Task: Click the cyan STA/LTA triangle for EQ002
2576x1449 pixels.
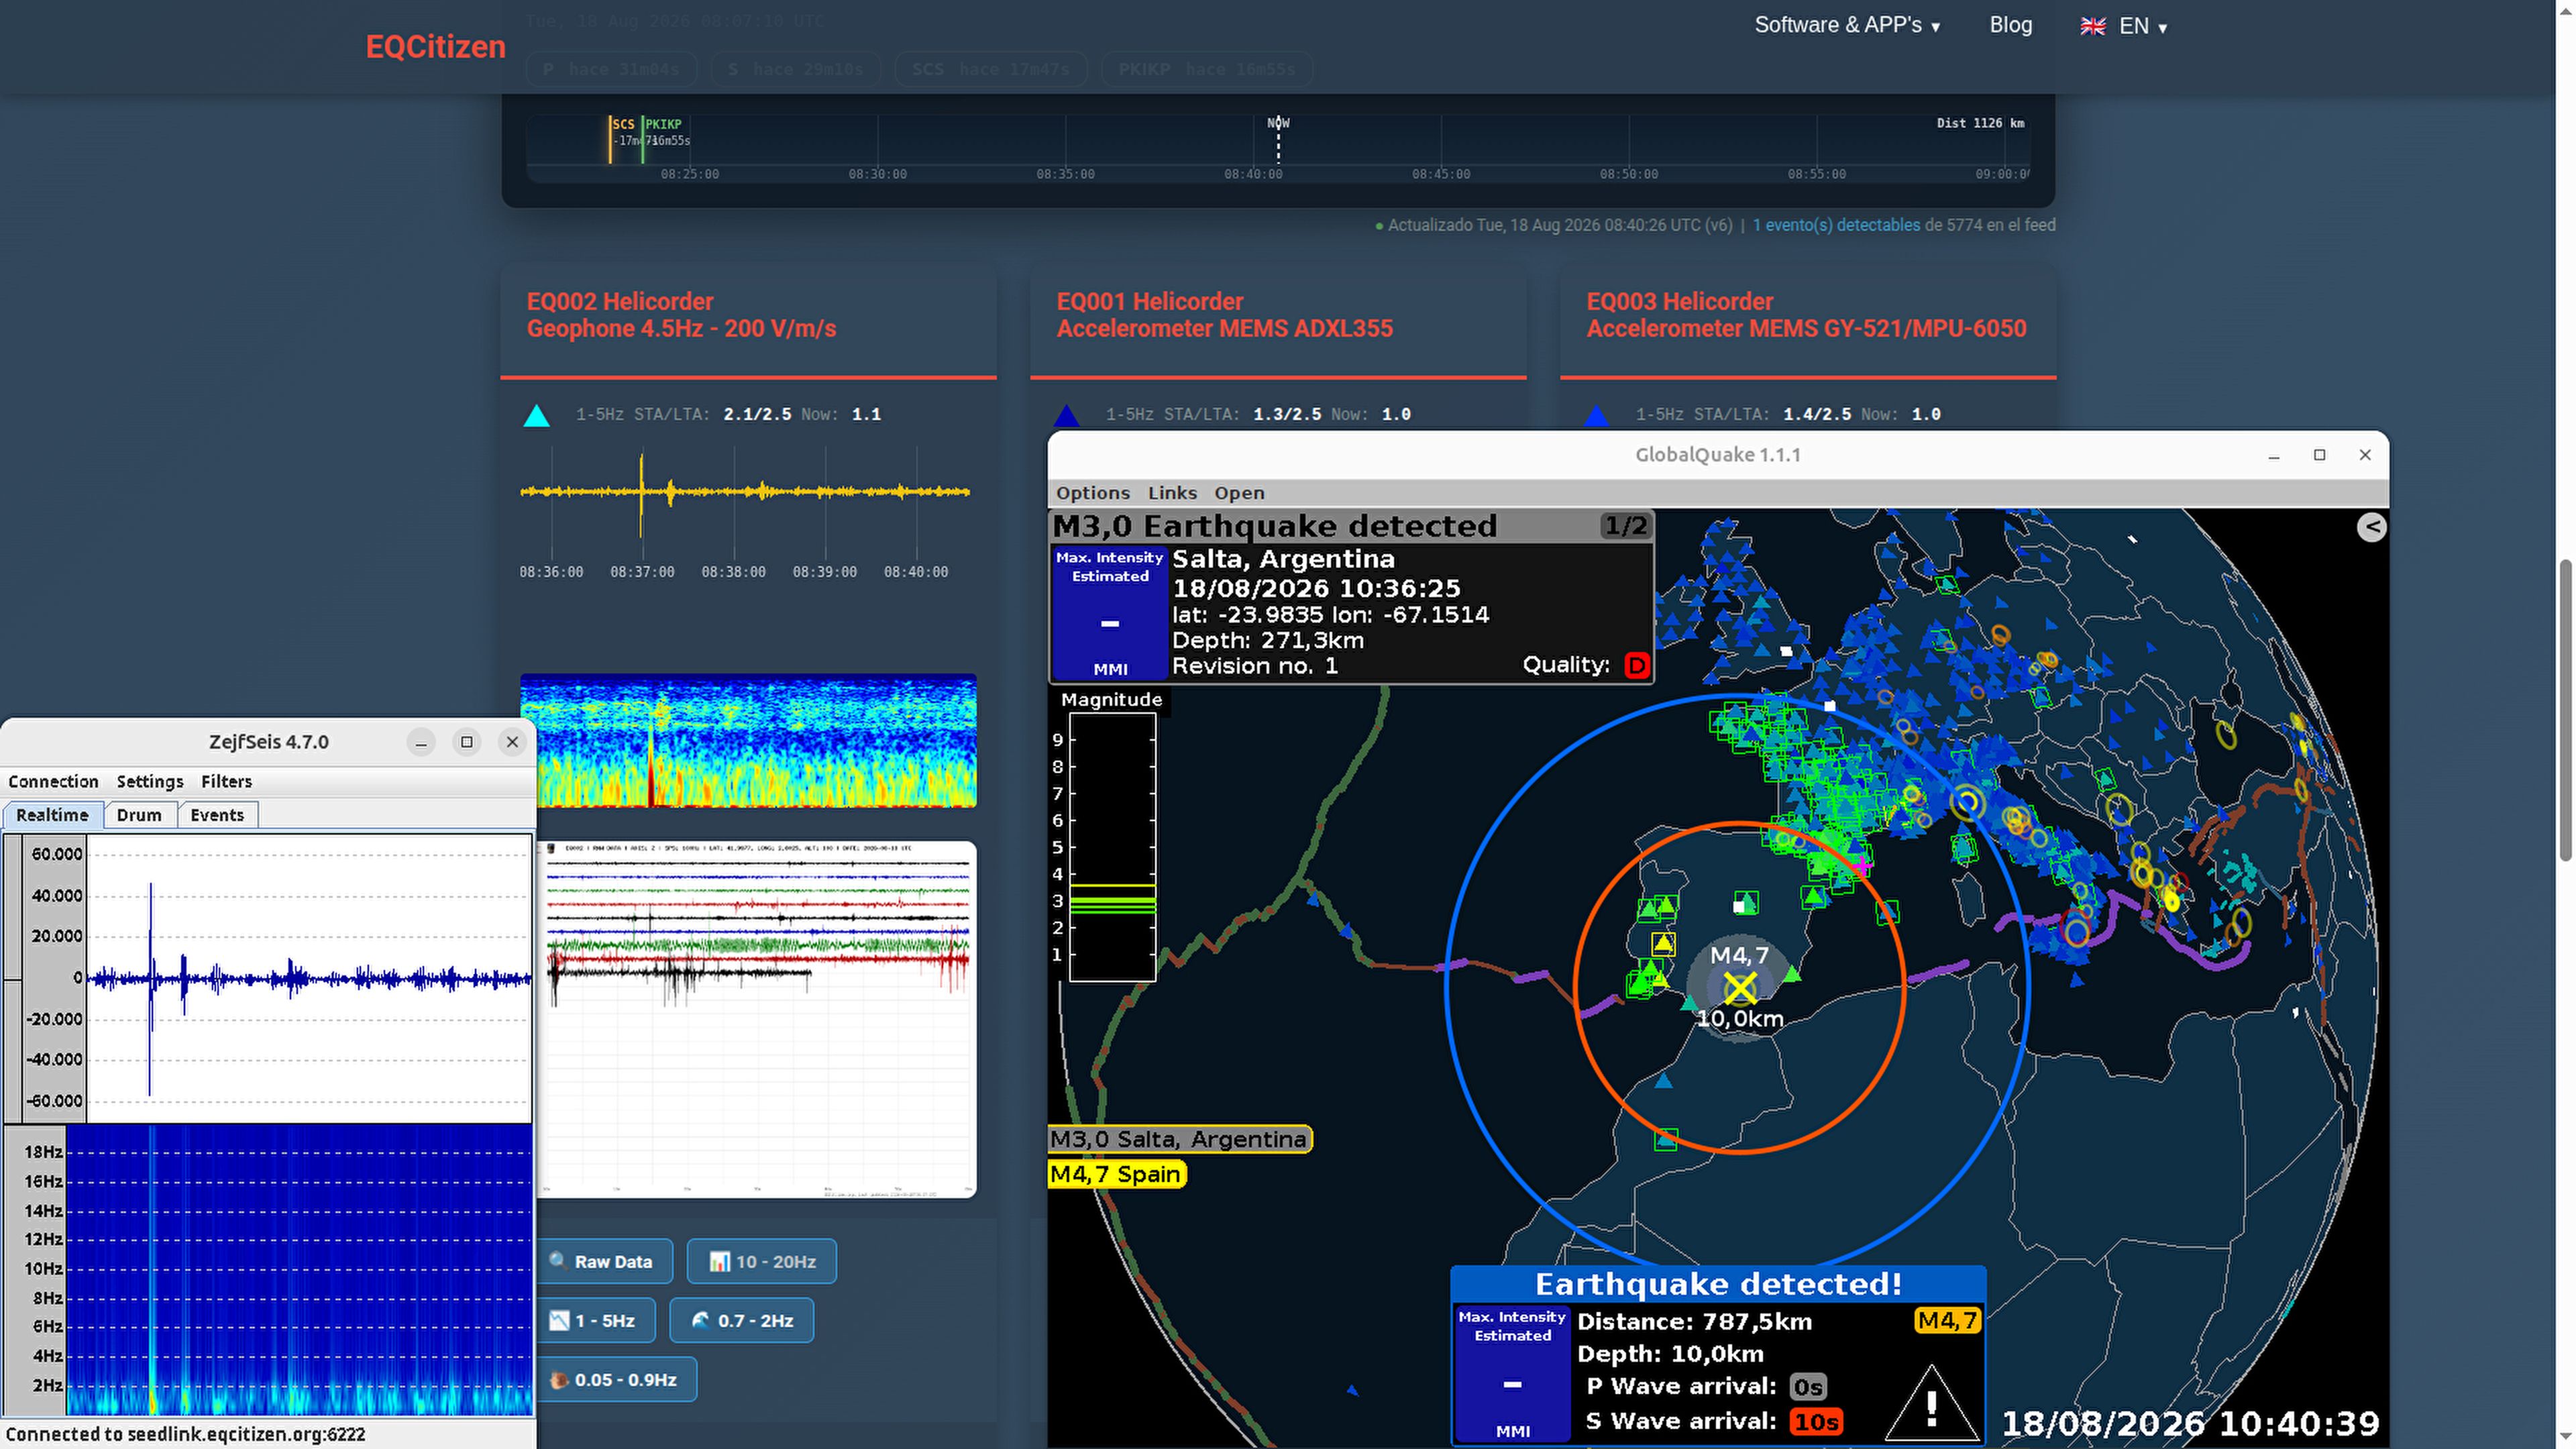Action: pos(536,416)
